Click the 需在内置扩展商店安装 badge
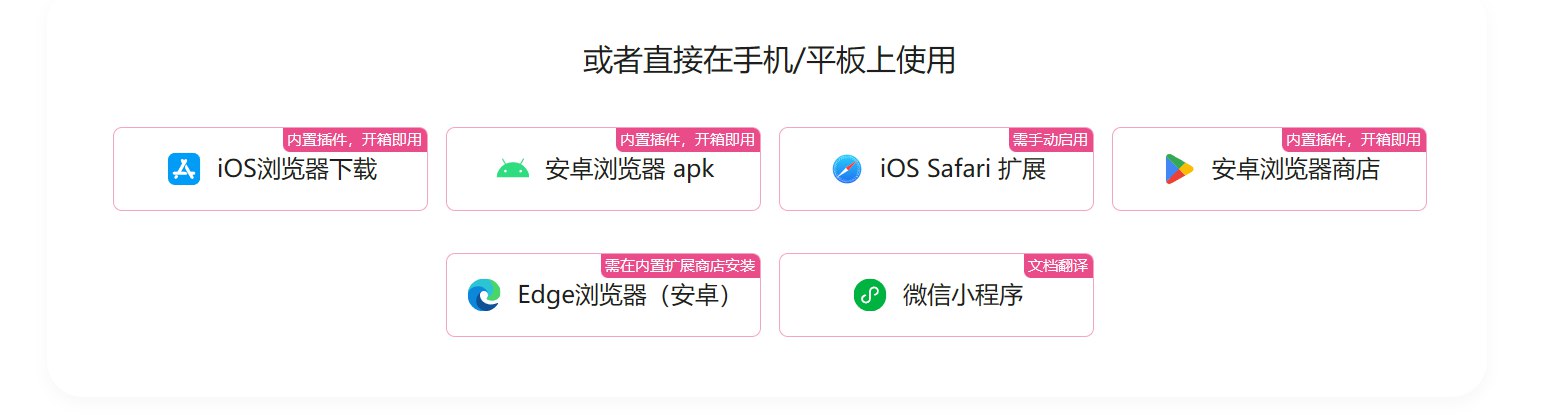 (680, 265)
